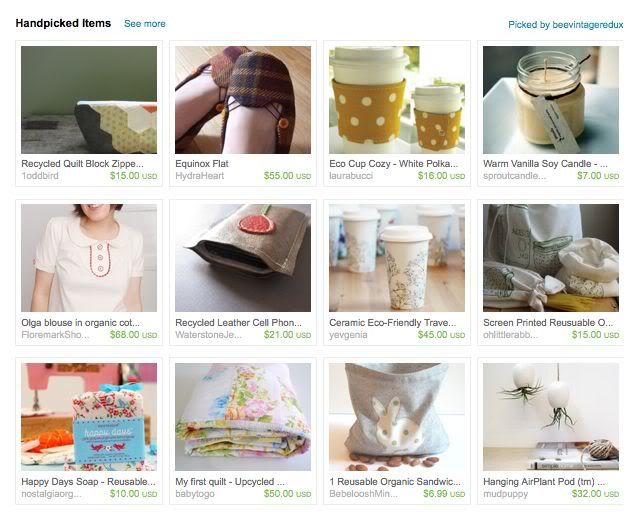
Task: Click the Equinox Flat title link
Action: click(x=202, y=164)
